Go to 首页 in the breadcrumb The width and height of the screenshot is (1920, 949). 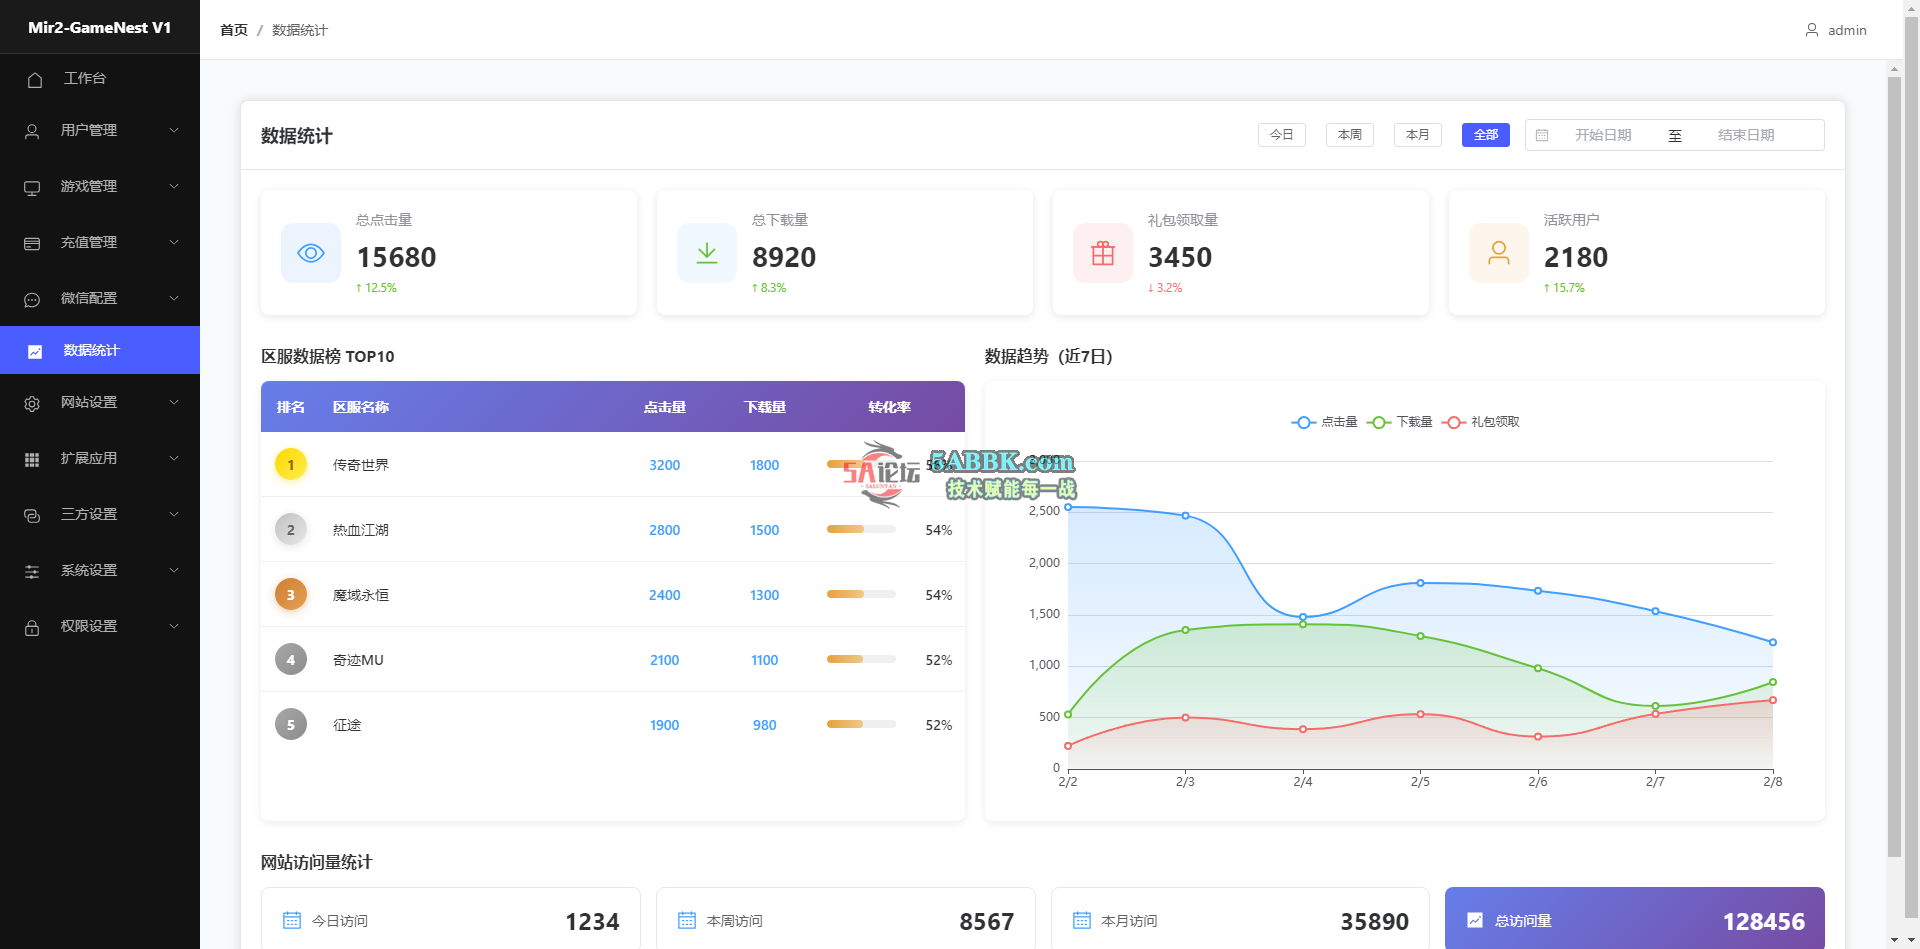pos(234,30)
